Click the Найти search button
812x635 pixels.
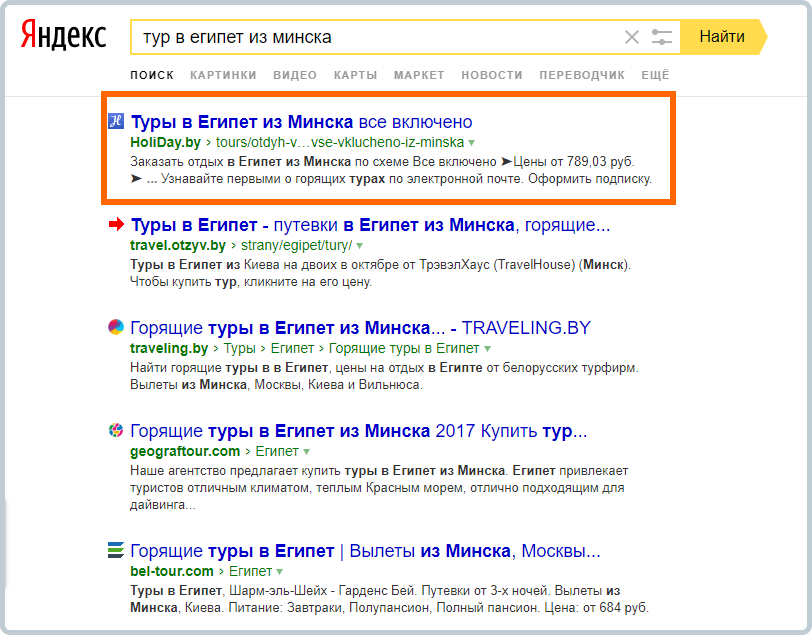(723, 37)
